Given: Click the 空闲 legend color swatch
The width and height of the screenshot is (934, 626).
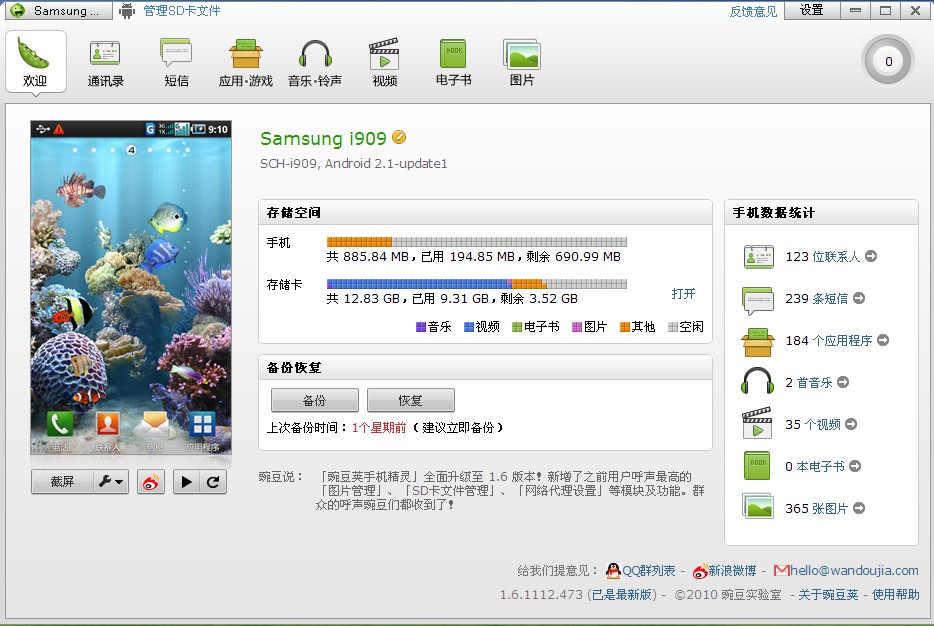Looking at the screenshot, I should tap(673, 326).
